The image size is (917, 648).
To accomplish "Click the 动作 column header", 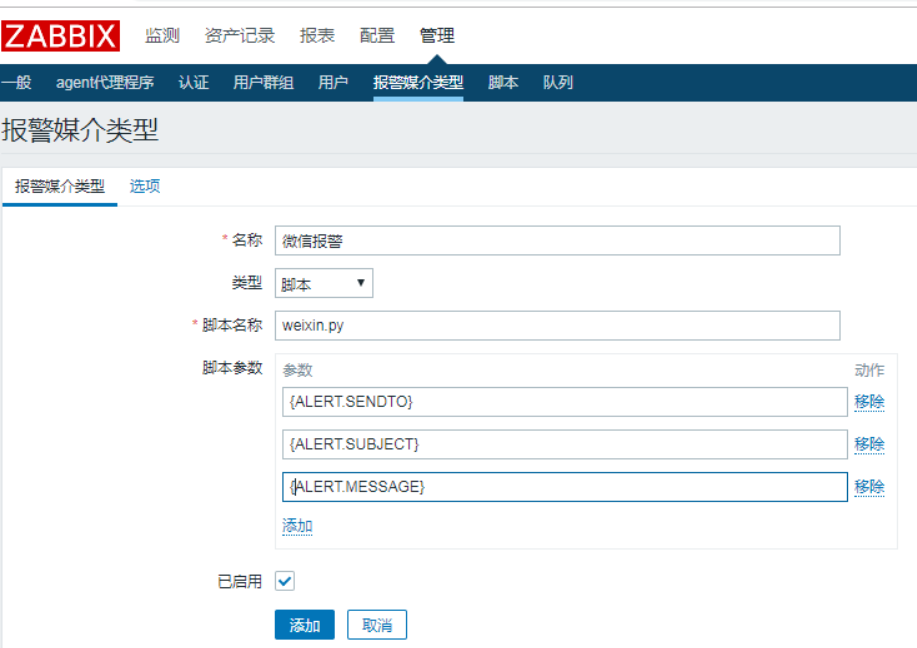I will click(x=869, y=370).
